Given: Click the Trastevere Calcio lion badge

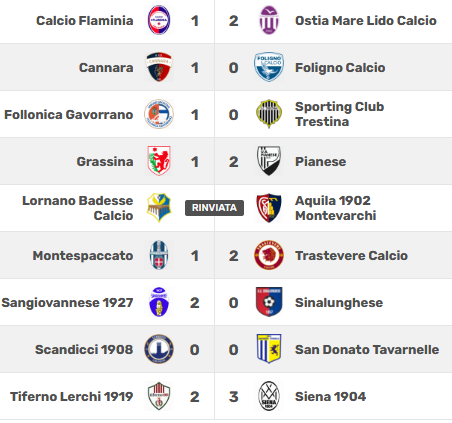Looking at the screenshot, I should pyautogui.click(x=269, y=255).
